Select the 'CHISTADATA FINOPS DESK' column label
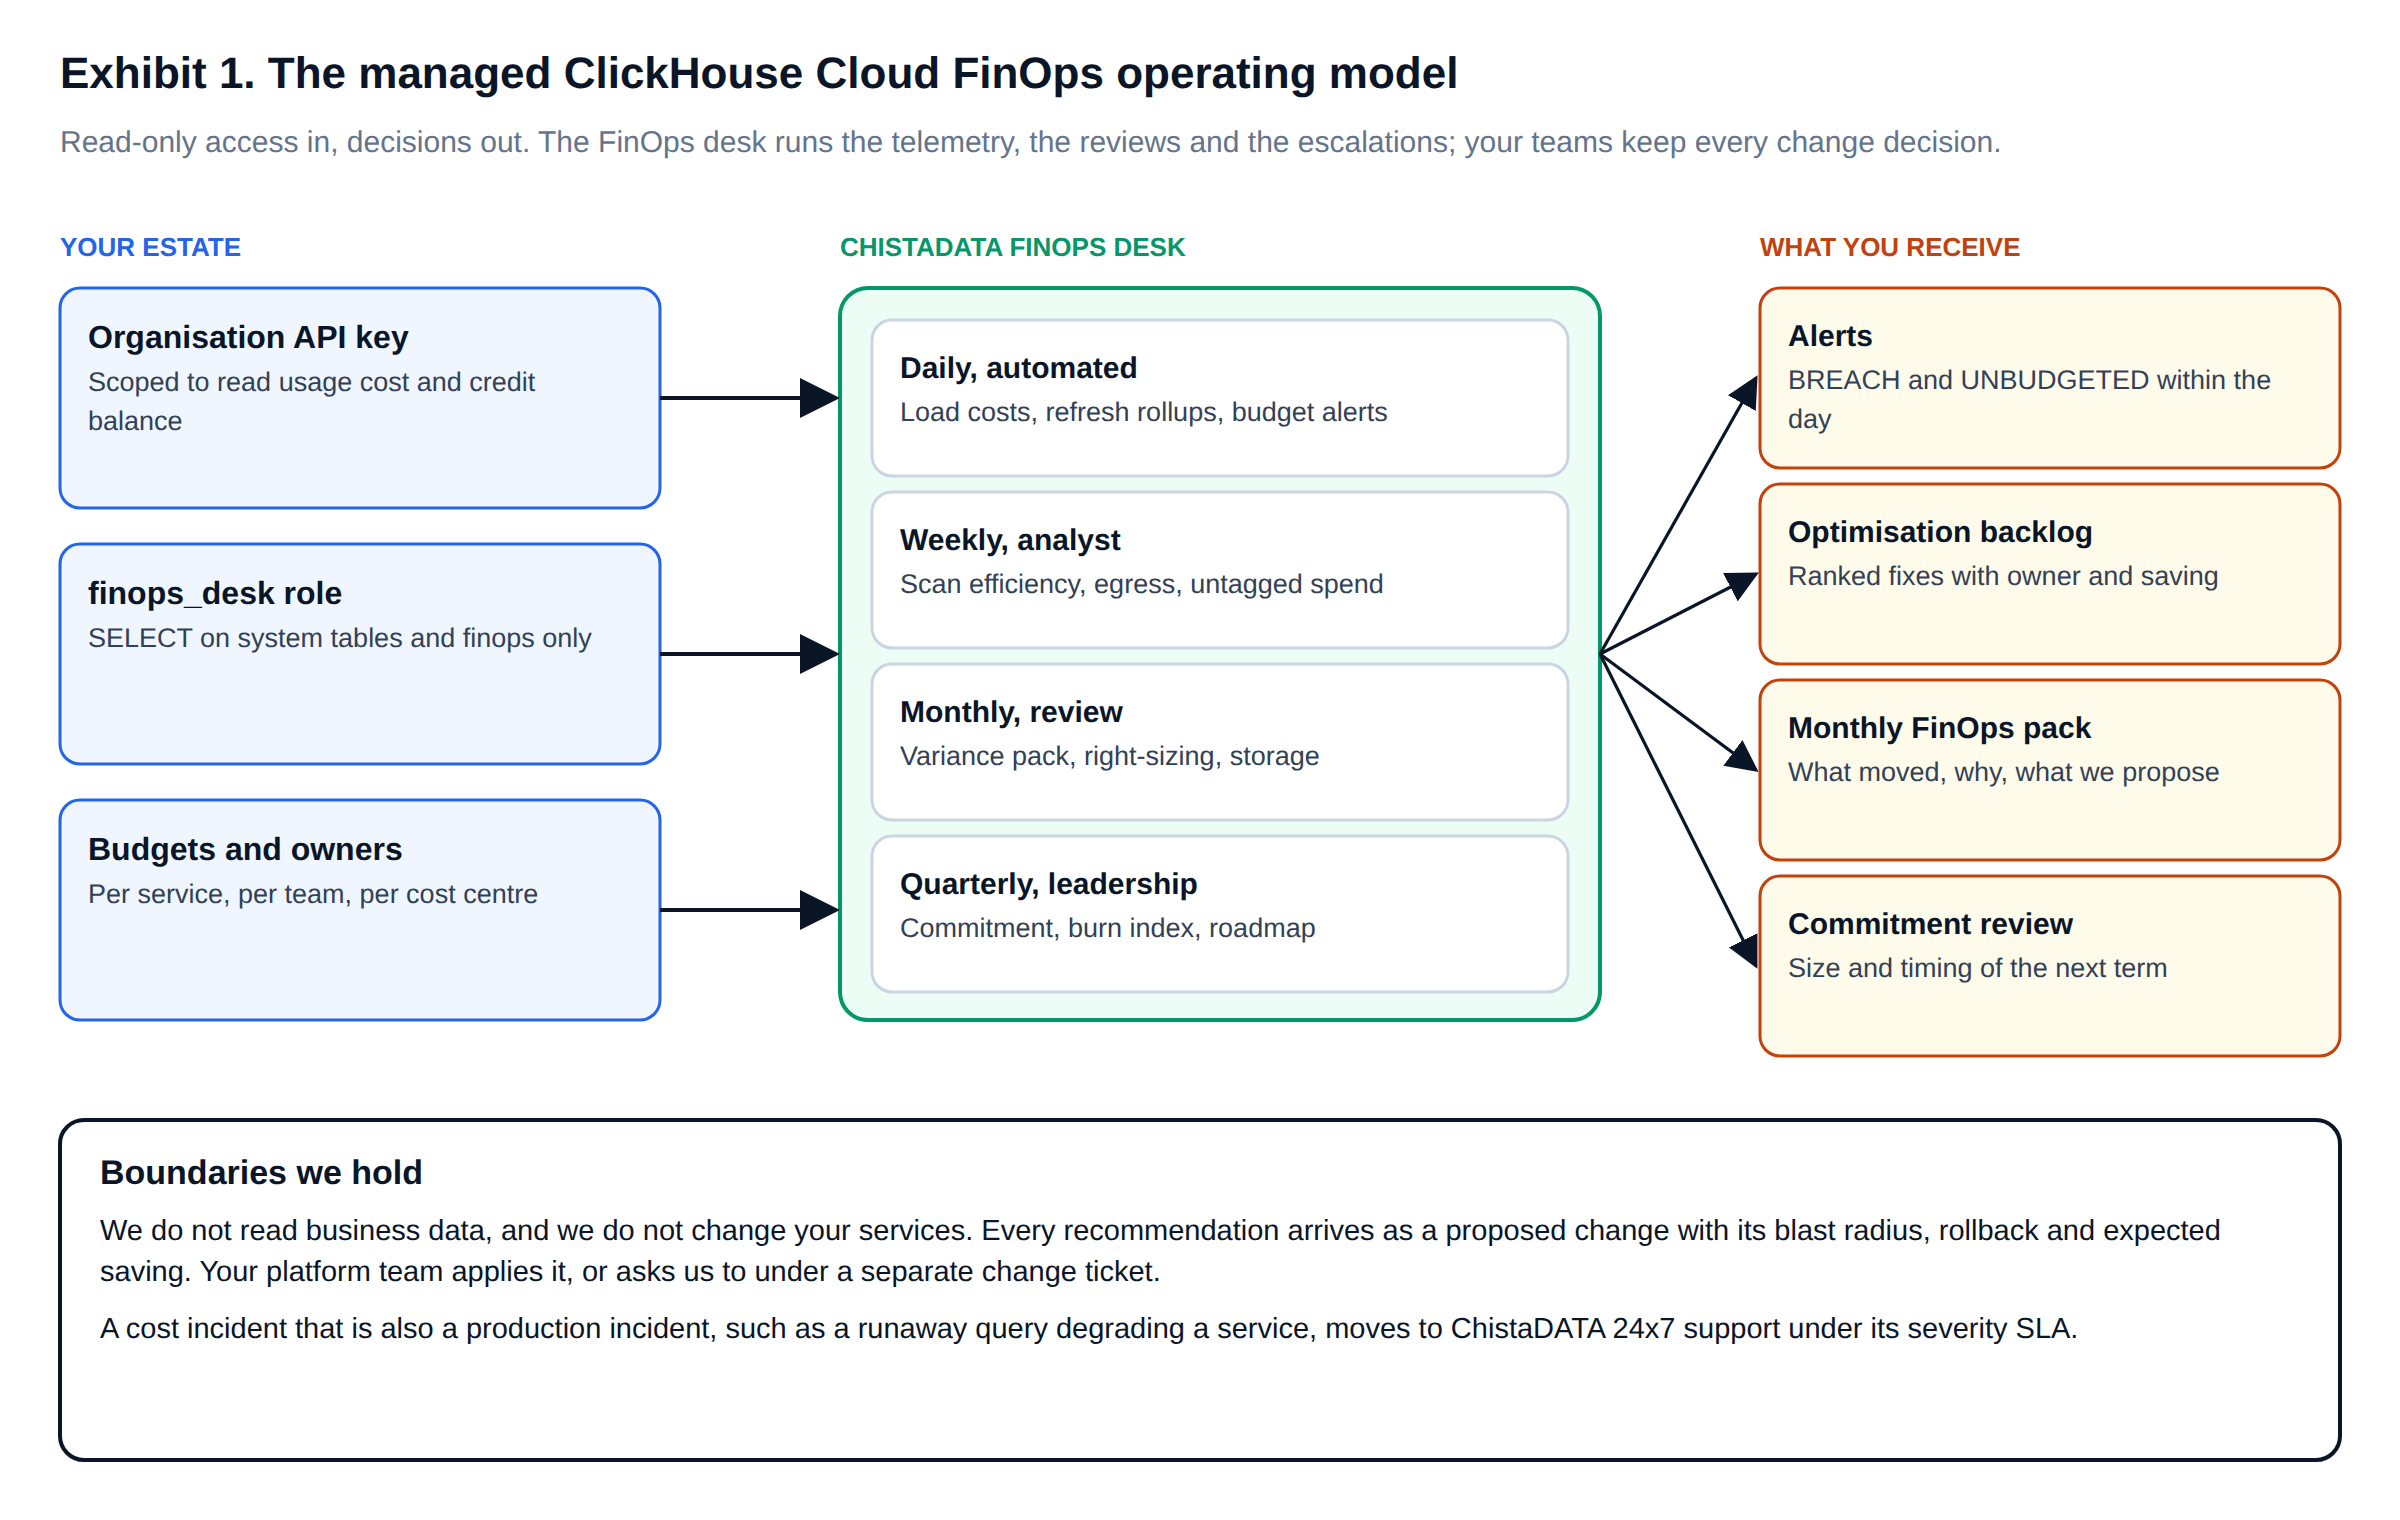This screenshot has height=1520, width=2400. pyautogui.click(x=1012, y=247)
